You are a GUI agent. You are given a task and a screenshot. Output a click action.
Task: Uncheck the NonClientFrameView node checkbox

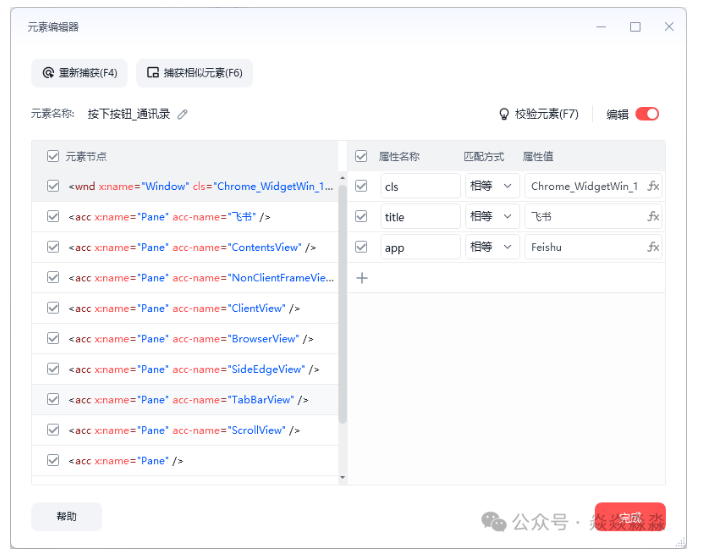[x=53, y=277]
